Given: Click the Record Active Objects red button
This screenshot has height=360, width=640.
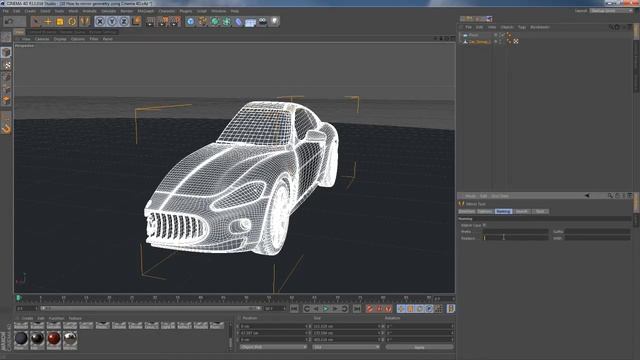Looking at the screenshot, I should (x=370, y=309).
